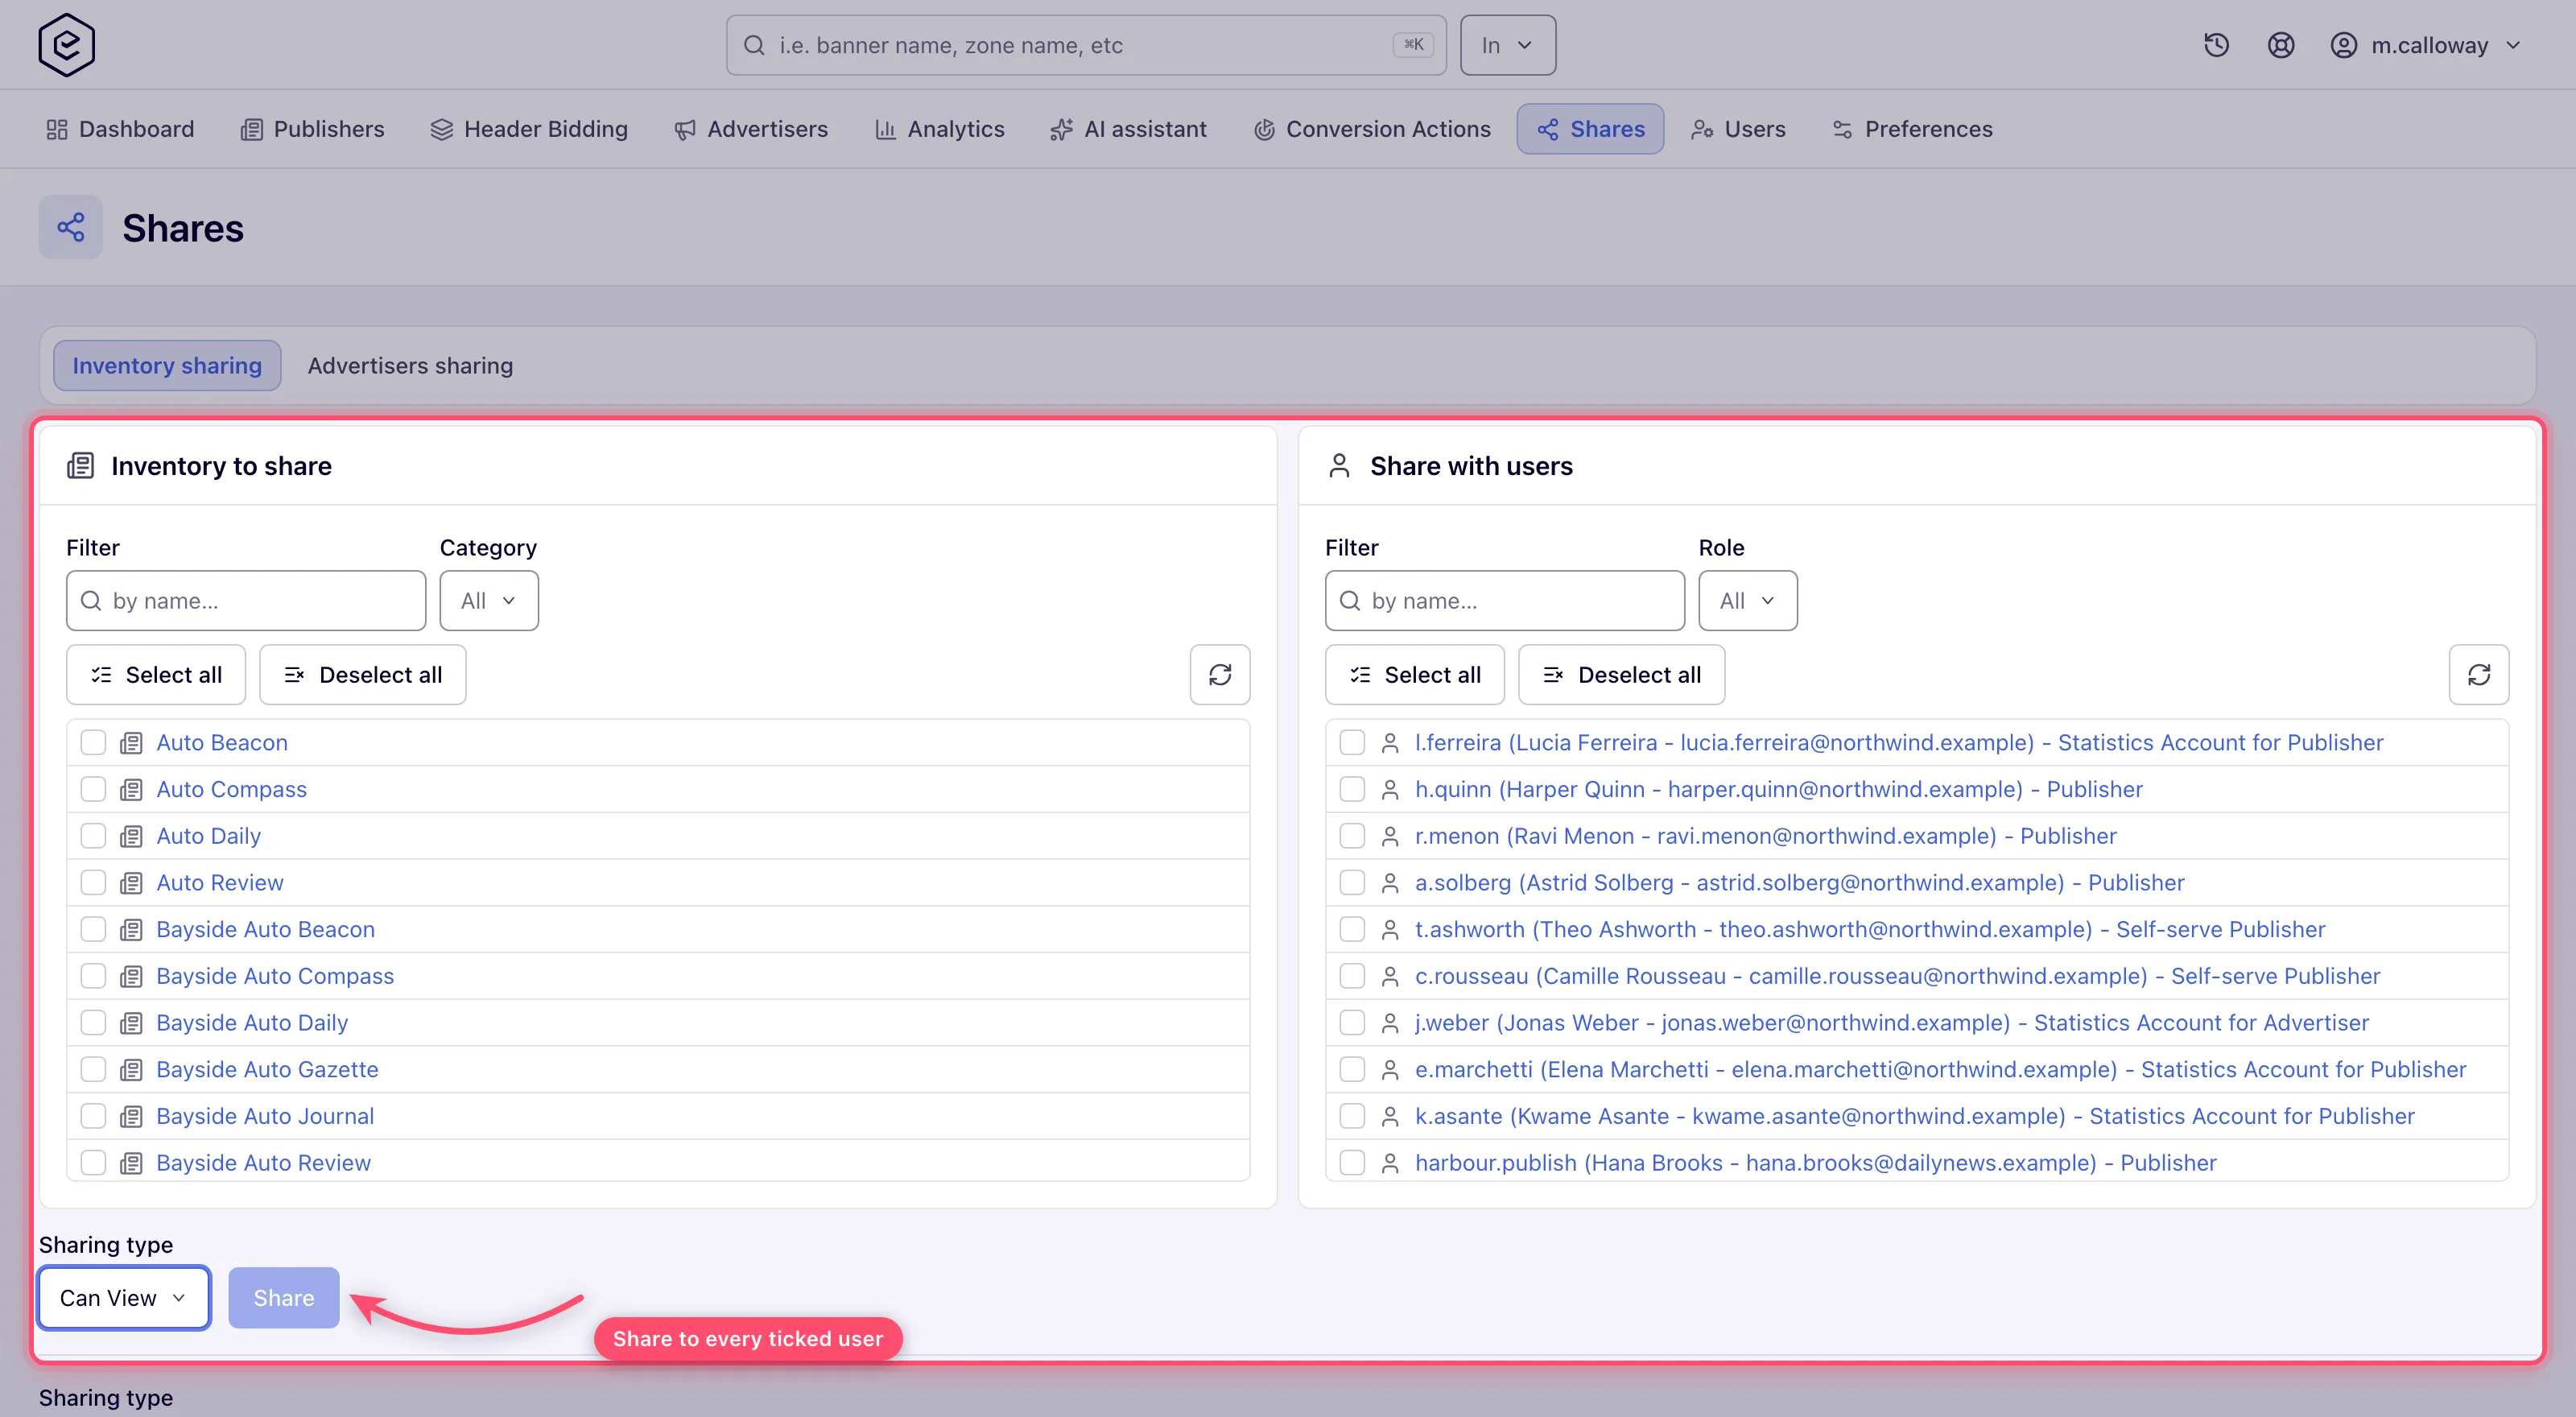Click the user icon beside j.weber
2576x1417 pixels.
tap(1389, 1023)
